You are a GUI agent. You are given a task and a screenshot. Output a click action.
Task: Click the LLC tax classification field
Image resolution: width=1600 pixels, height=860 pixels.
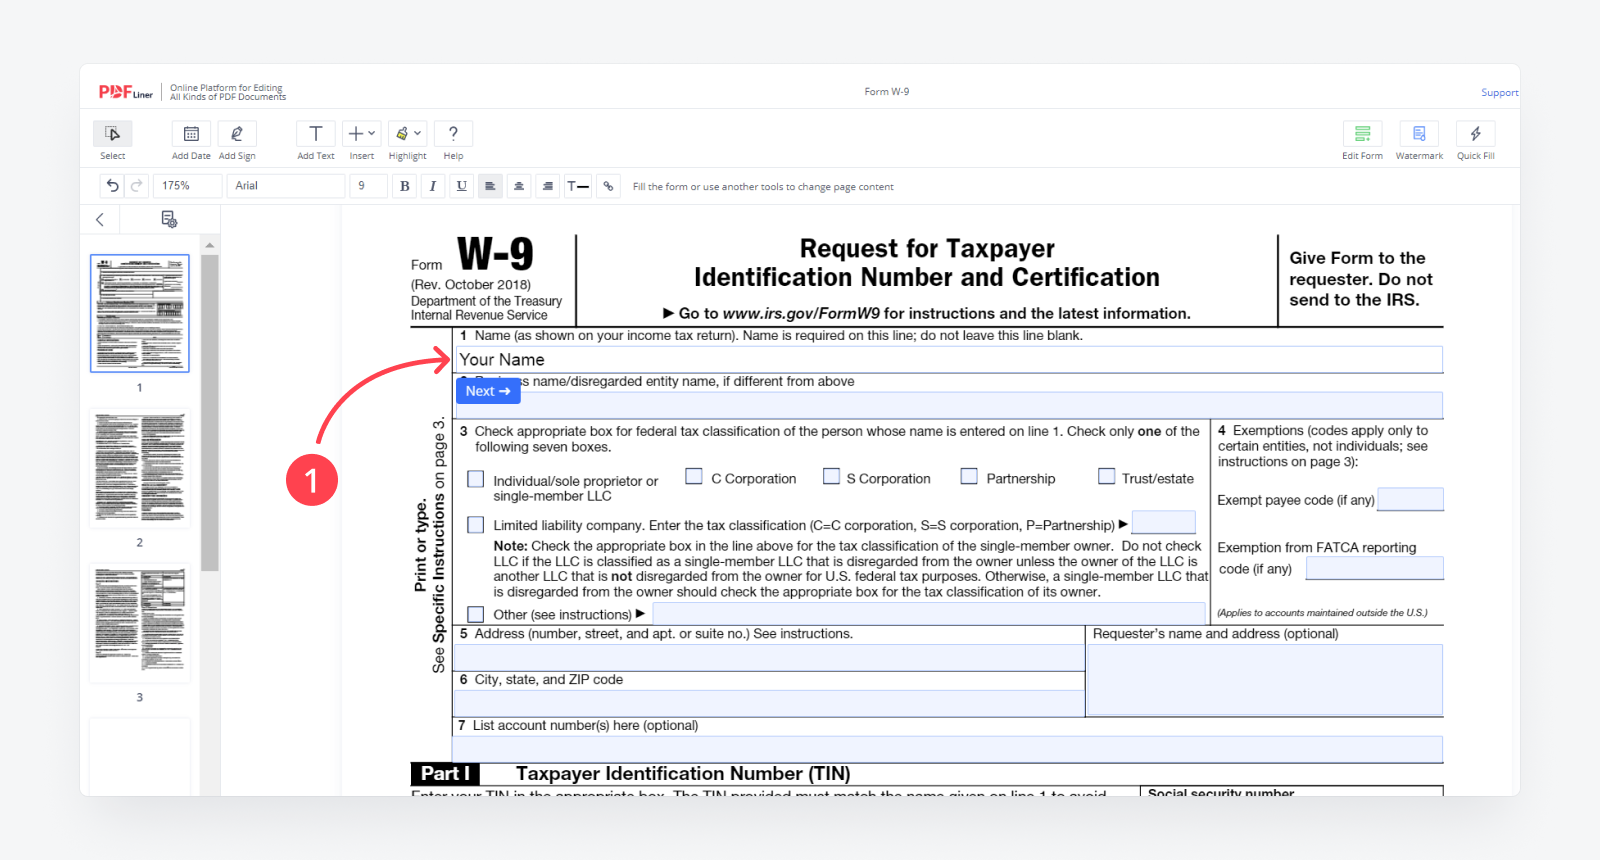1163,523
